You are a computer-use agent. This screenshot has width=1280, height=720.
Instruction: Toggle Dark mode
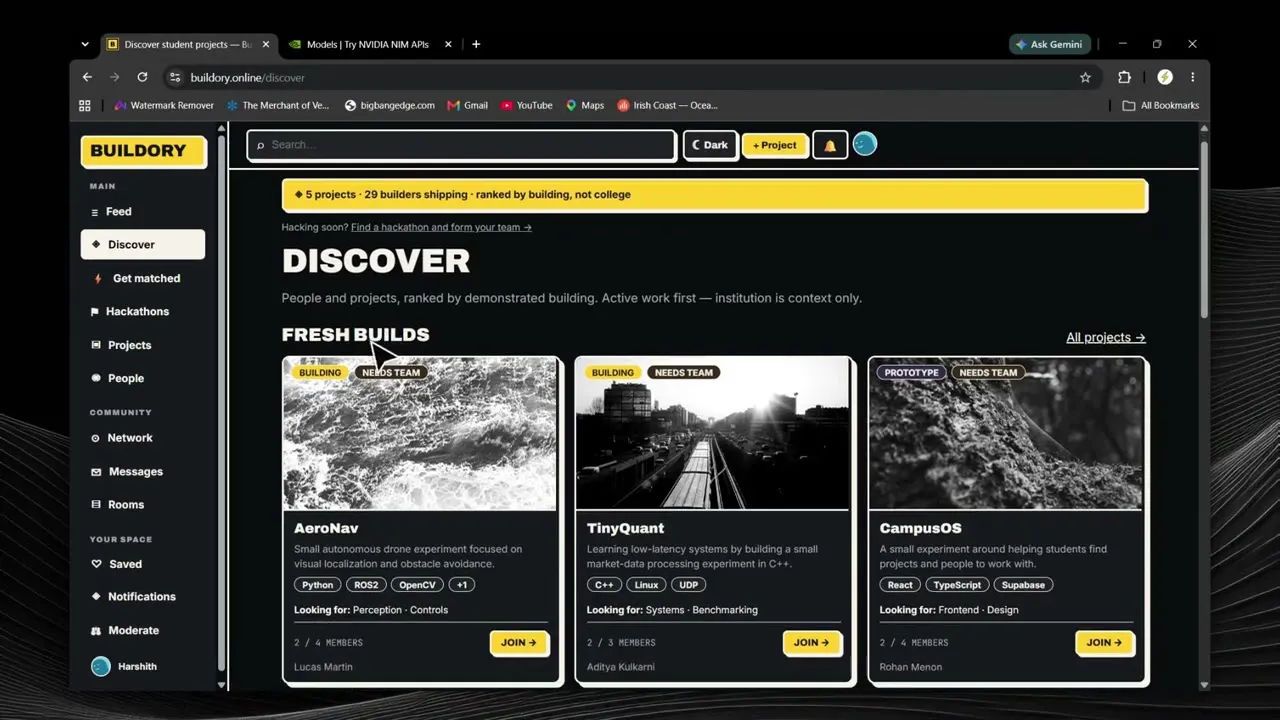710,145
